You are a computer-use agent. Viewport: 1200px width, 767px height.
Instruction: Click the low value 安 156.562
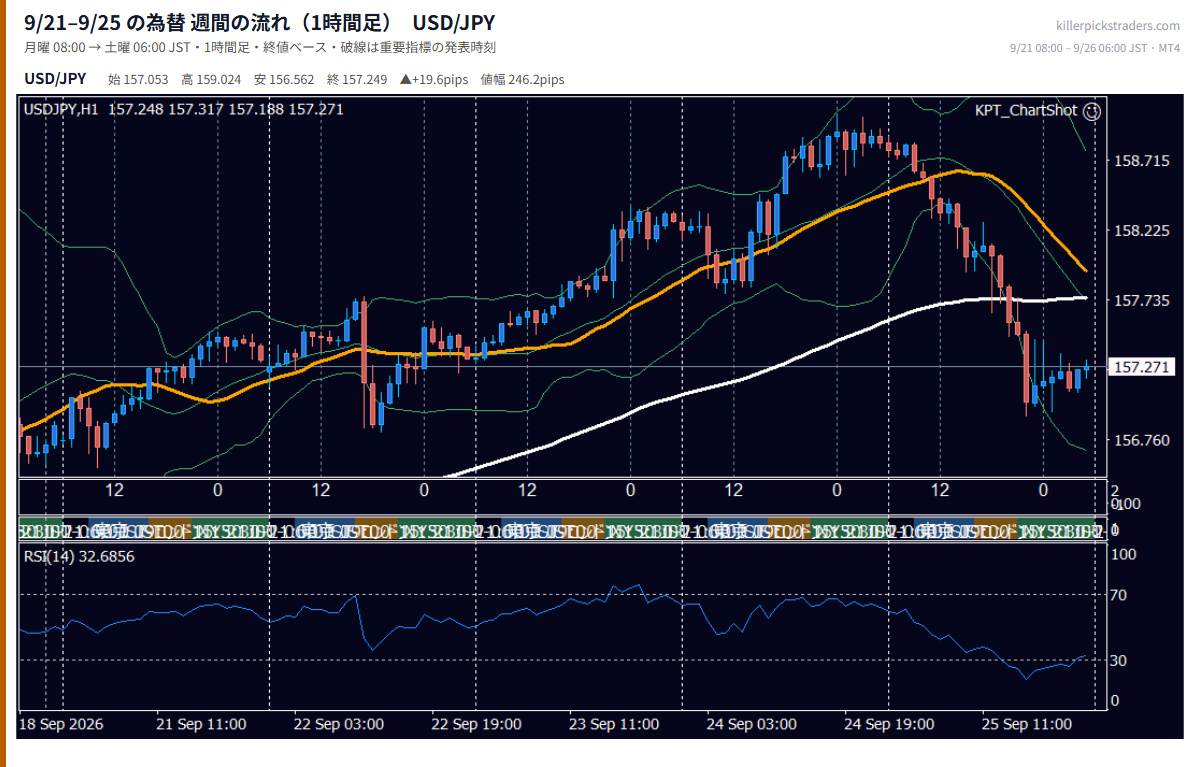click(284, 79)
